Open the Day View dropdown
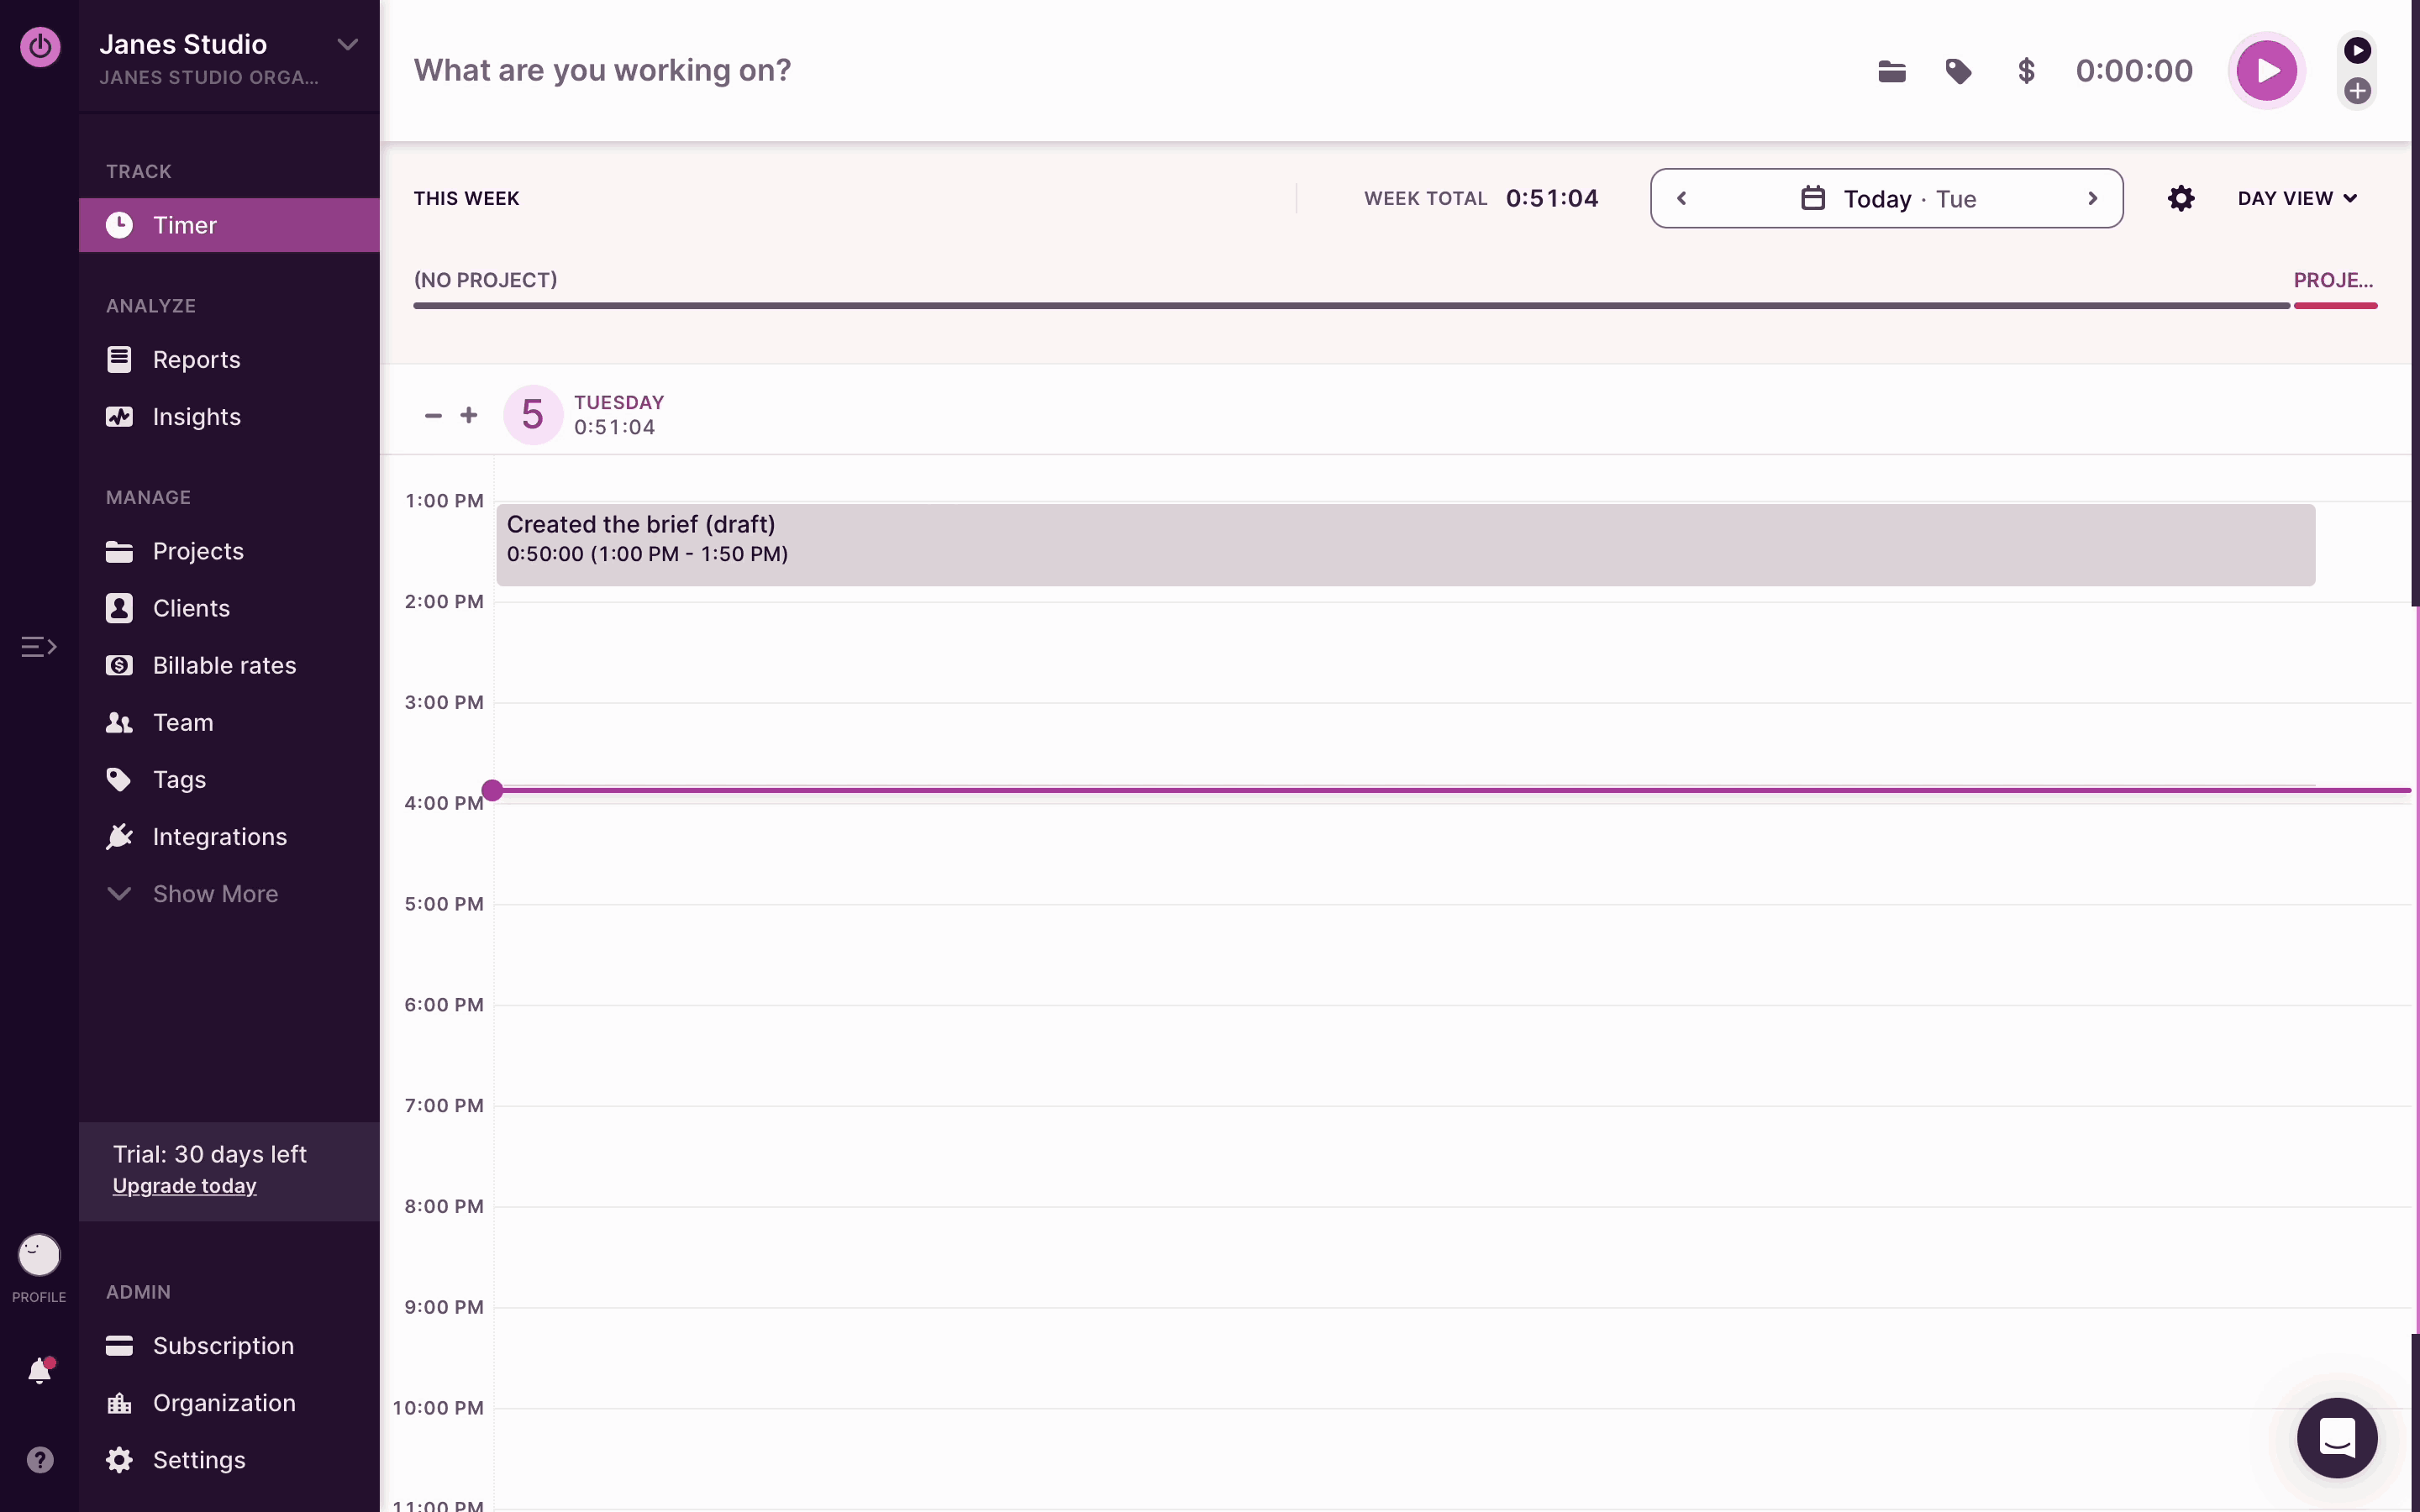Image resolution: width=2420 pixels, height=1512 pixels. click(2297, 198)
